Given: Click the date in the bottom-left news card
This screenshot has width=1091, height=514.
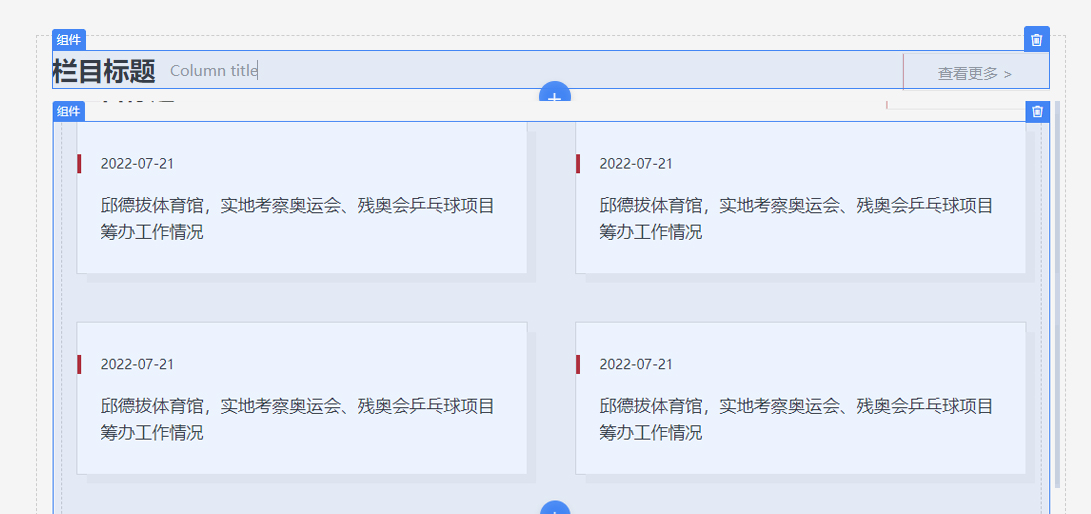Looking at the screenshot, I should (x=137, y=364).
